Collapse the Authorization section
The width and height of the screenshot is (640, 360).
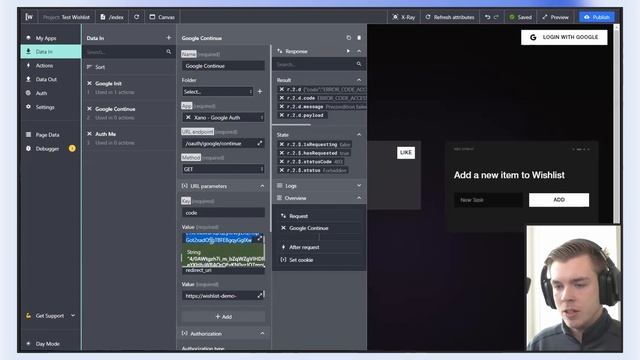262,333
